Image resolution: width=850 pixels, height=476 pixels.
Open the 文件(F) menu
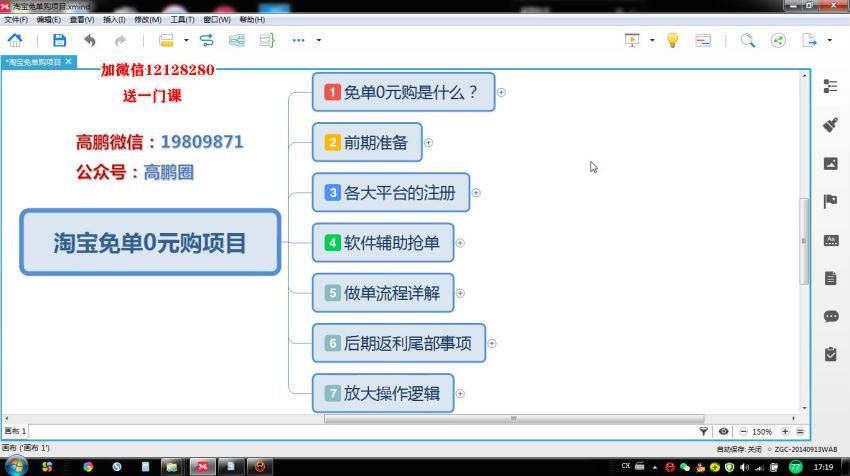16,20
